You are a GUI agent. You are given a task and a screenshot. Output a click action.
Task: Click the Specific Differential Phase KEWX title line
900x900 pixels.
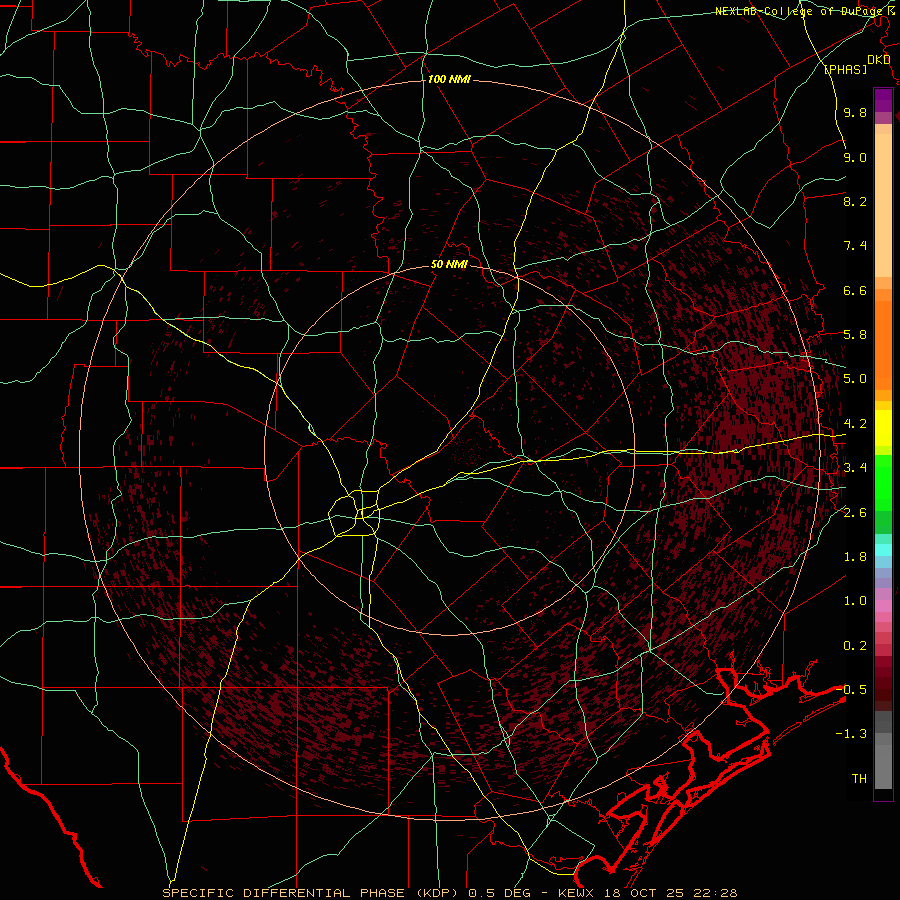click(x=449, y=893)
